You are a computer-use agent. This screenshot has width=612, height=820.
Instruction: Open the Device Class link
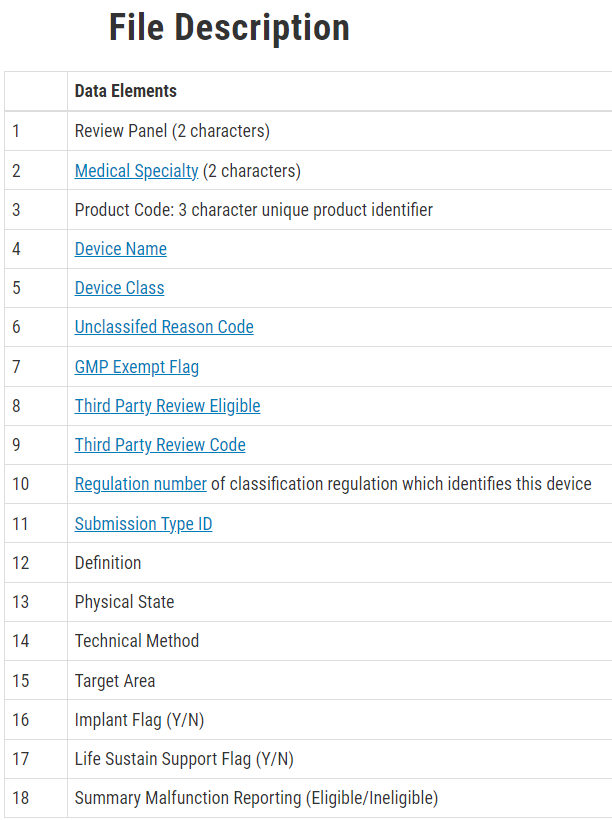[x=119, y=288]
